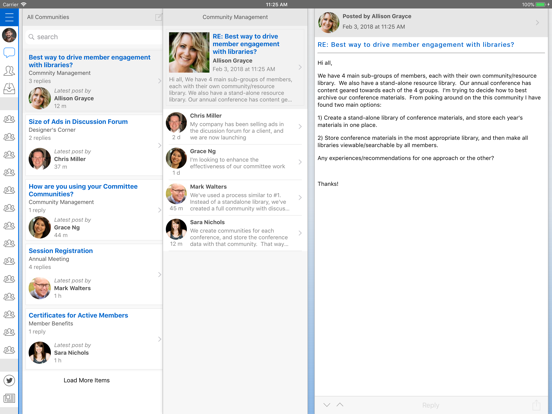Open Mark Walters' reply preview text

[x=240, y=202]
